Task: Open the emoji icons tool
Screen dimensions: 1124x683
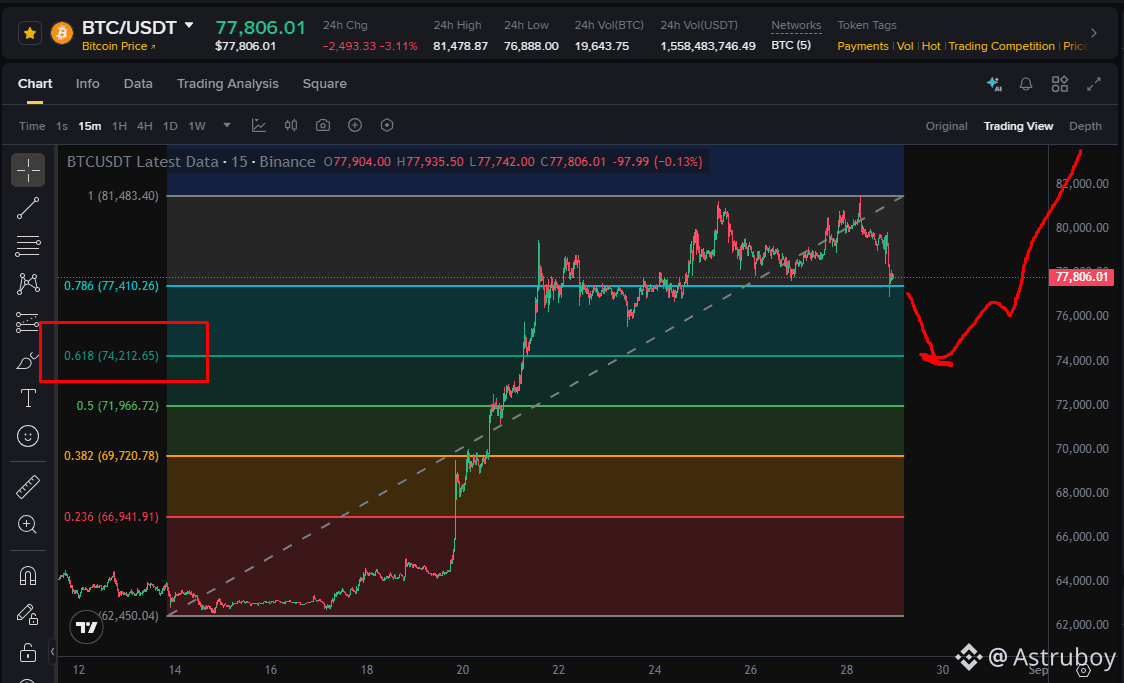Action: coord(28,436)
